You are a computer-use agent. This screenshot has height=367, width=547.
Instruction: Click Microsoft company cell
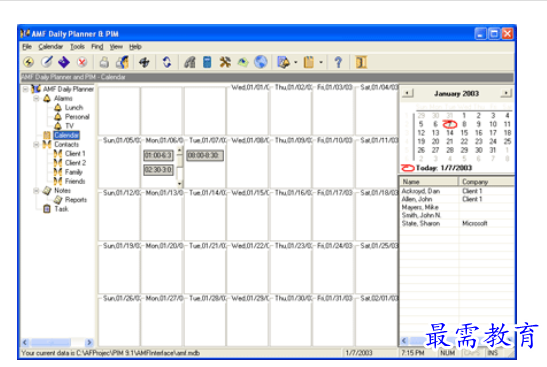tap(474, 223)
